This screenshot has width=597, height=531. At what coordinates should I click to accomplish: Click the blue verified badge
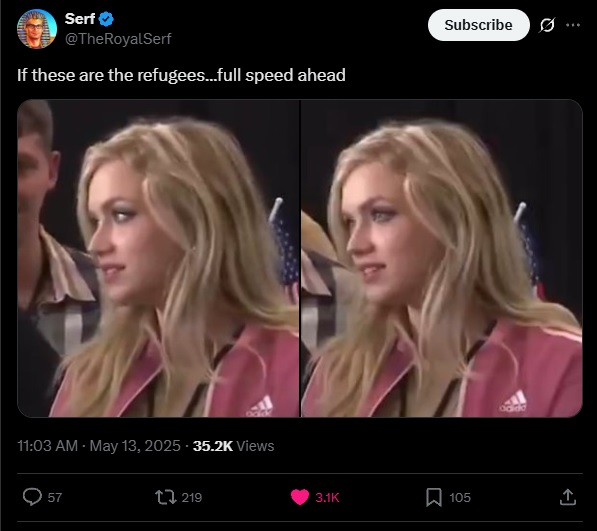coord(106,19)
